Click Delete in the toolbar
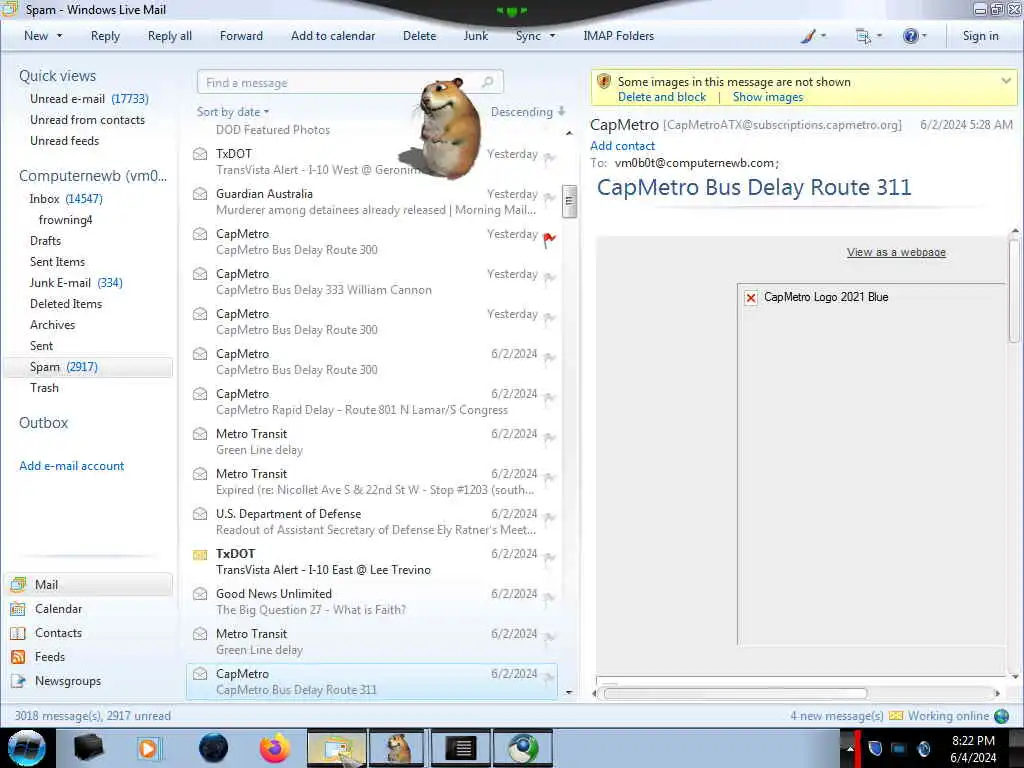The height and width of the screenshot is (768, 1024). pos(419,36)
